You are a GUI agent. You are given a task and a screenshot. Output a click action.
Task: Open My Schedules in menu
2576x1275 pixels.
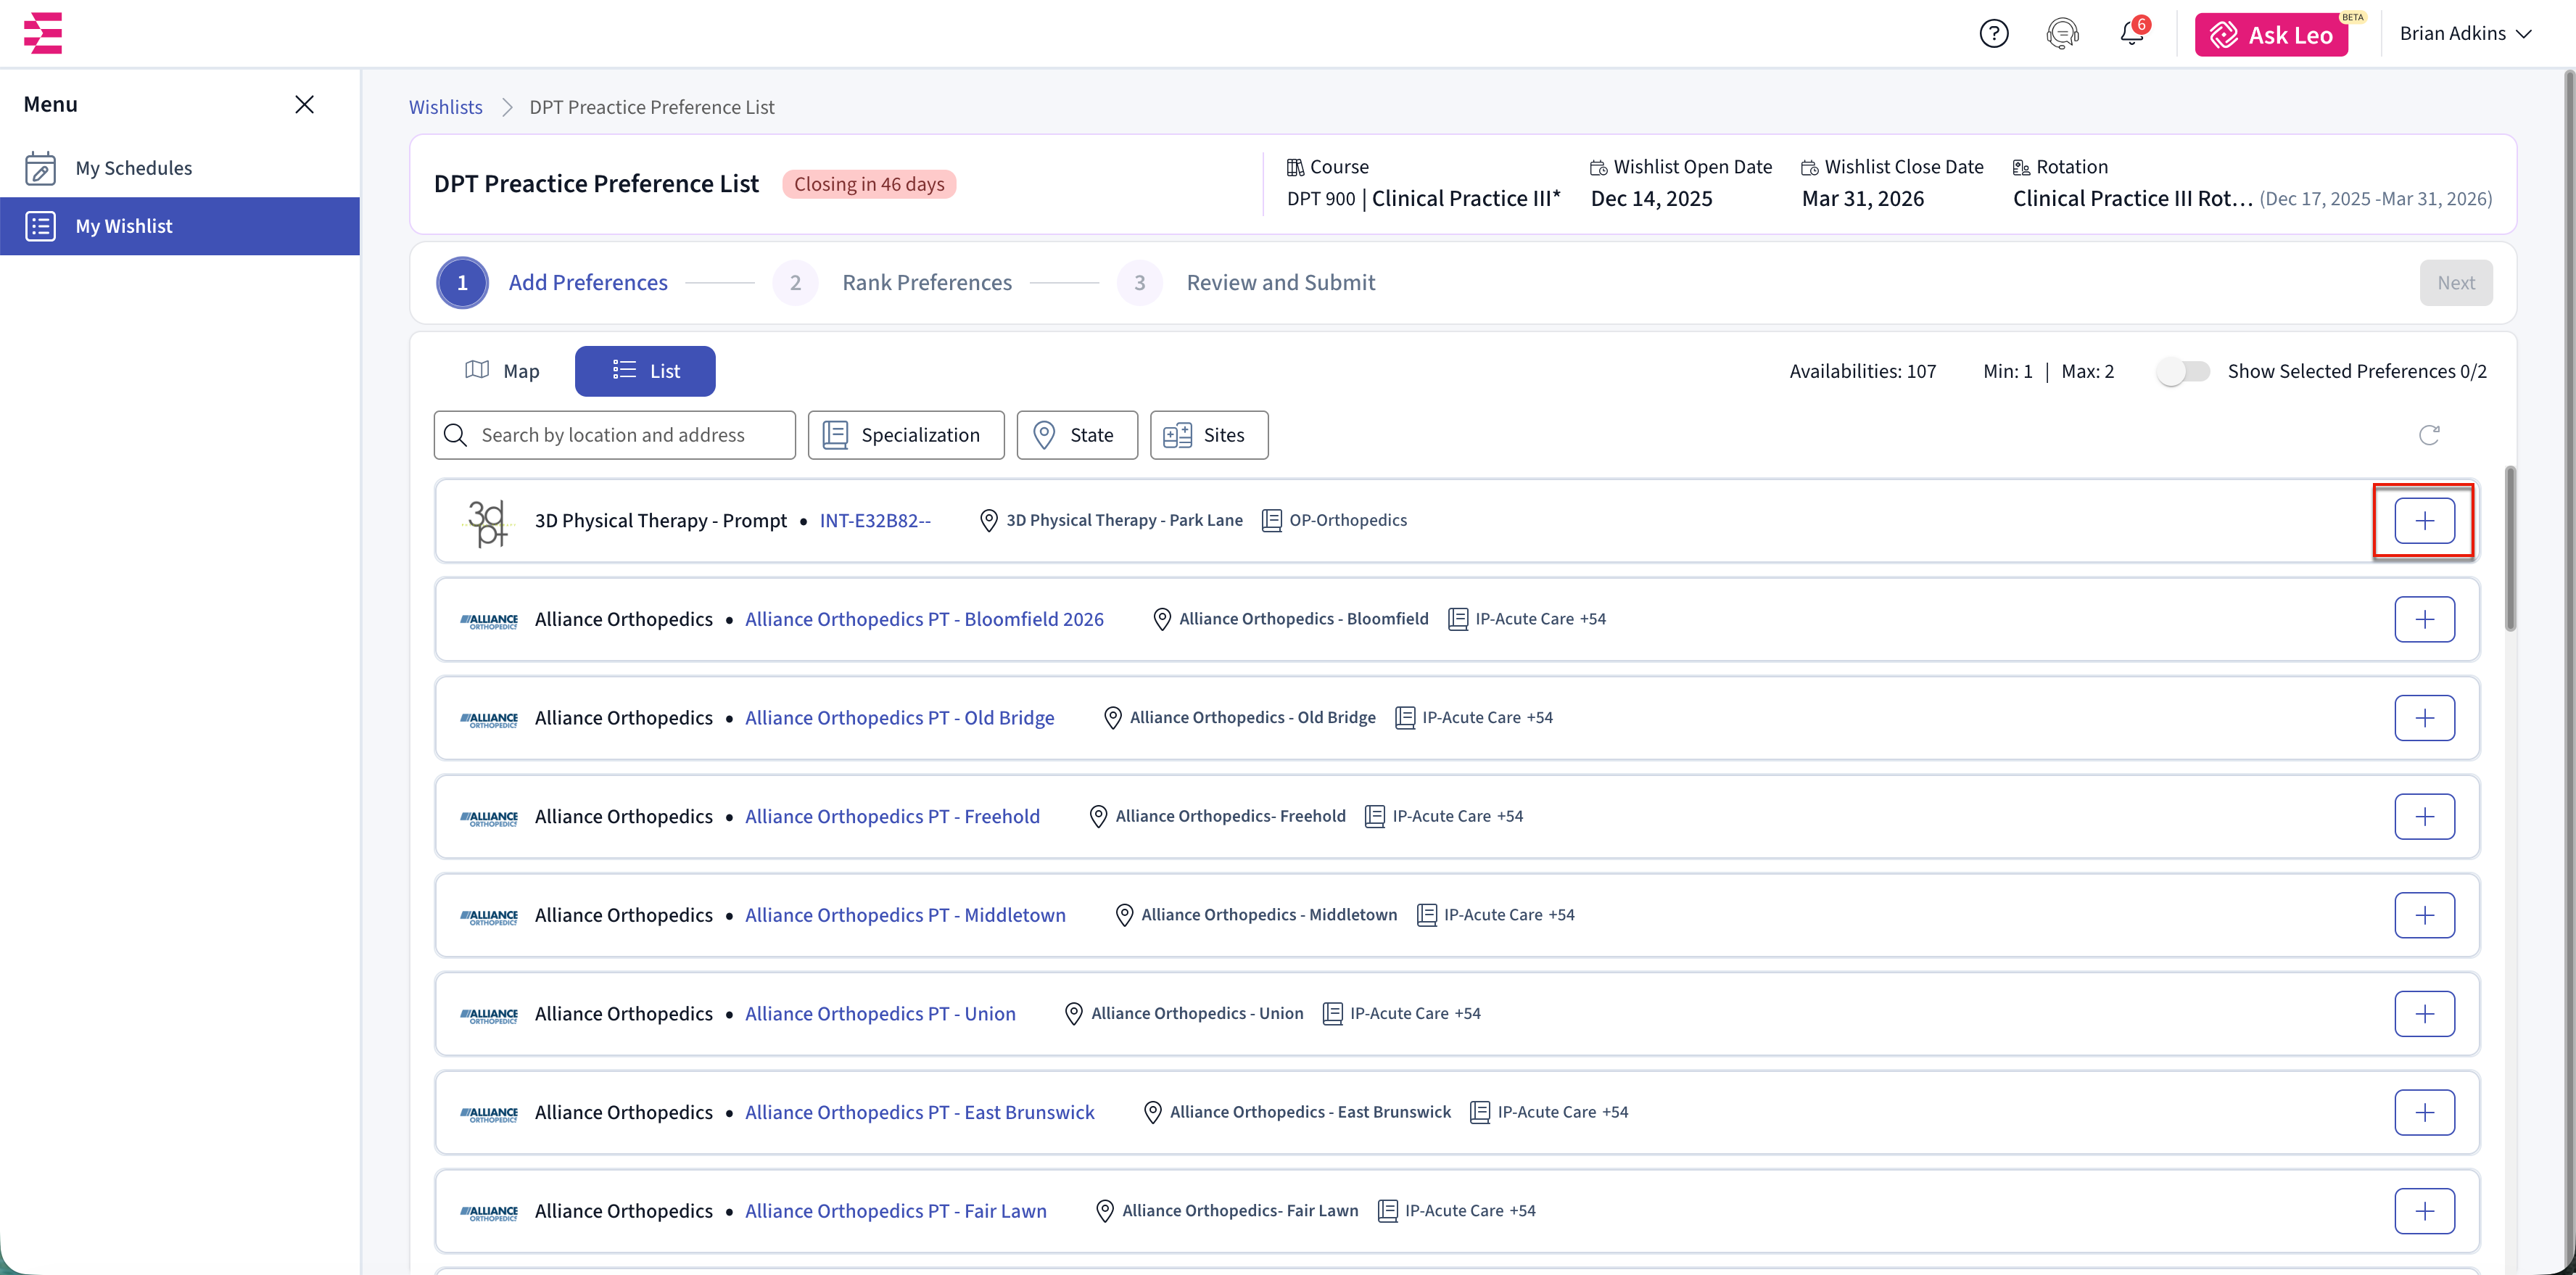tap(133, 168)
